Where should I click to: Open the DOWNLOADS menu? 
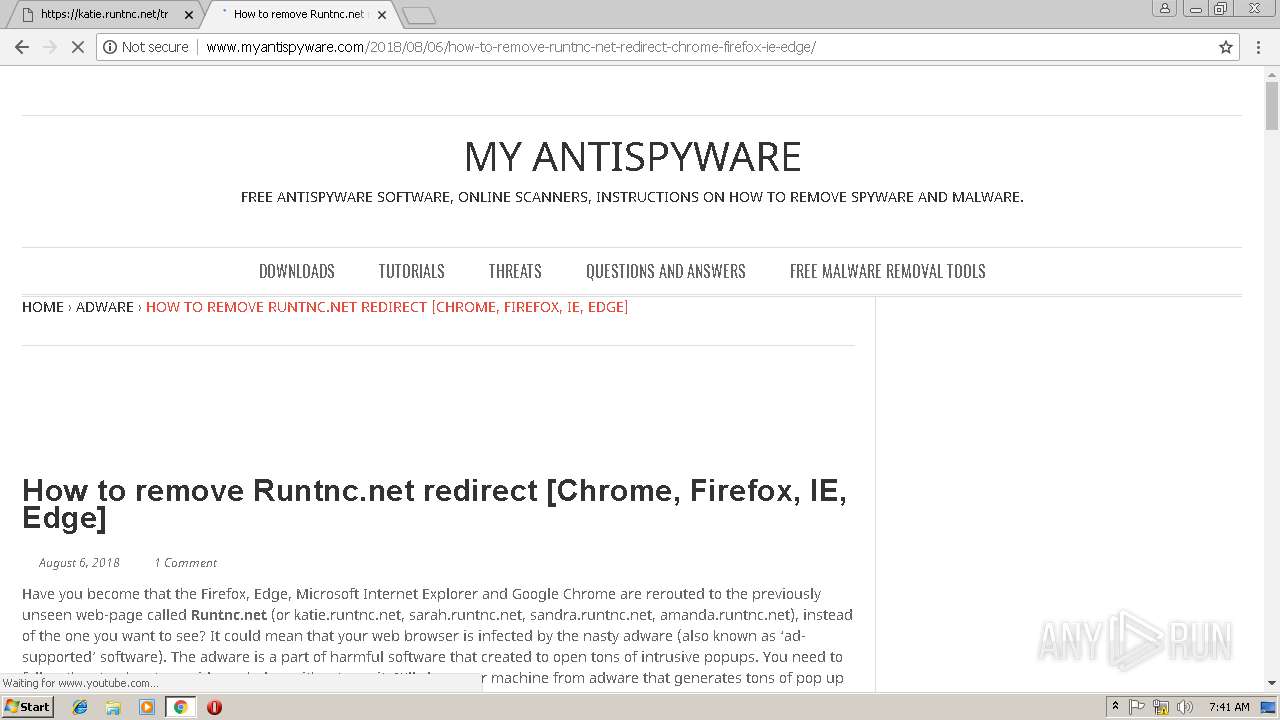(x=297, y=271)
